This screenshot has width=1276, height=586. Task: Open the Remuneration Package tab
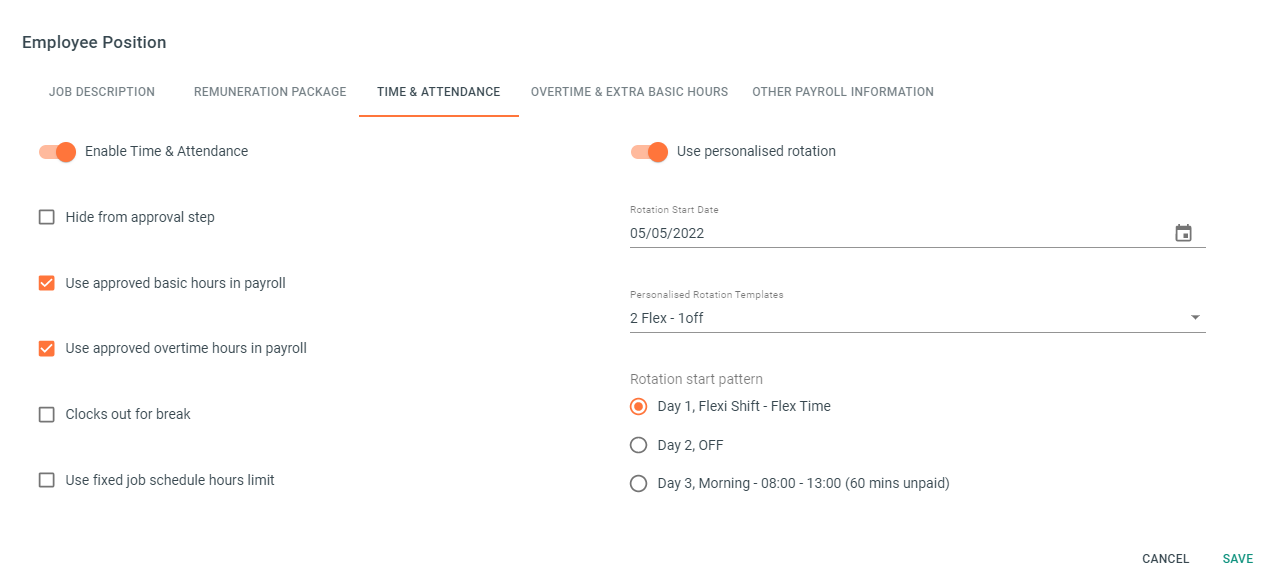pos(270,92)
